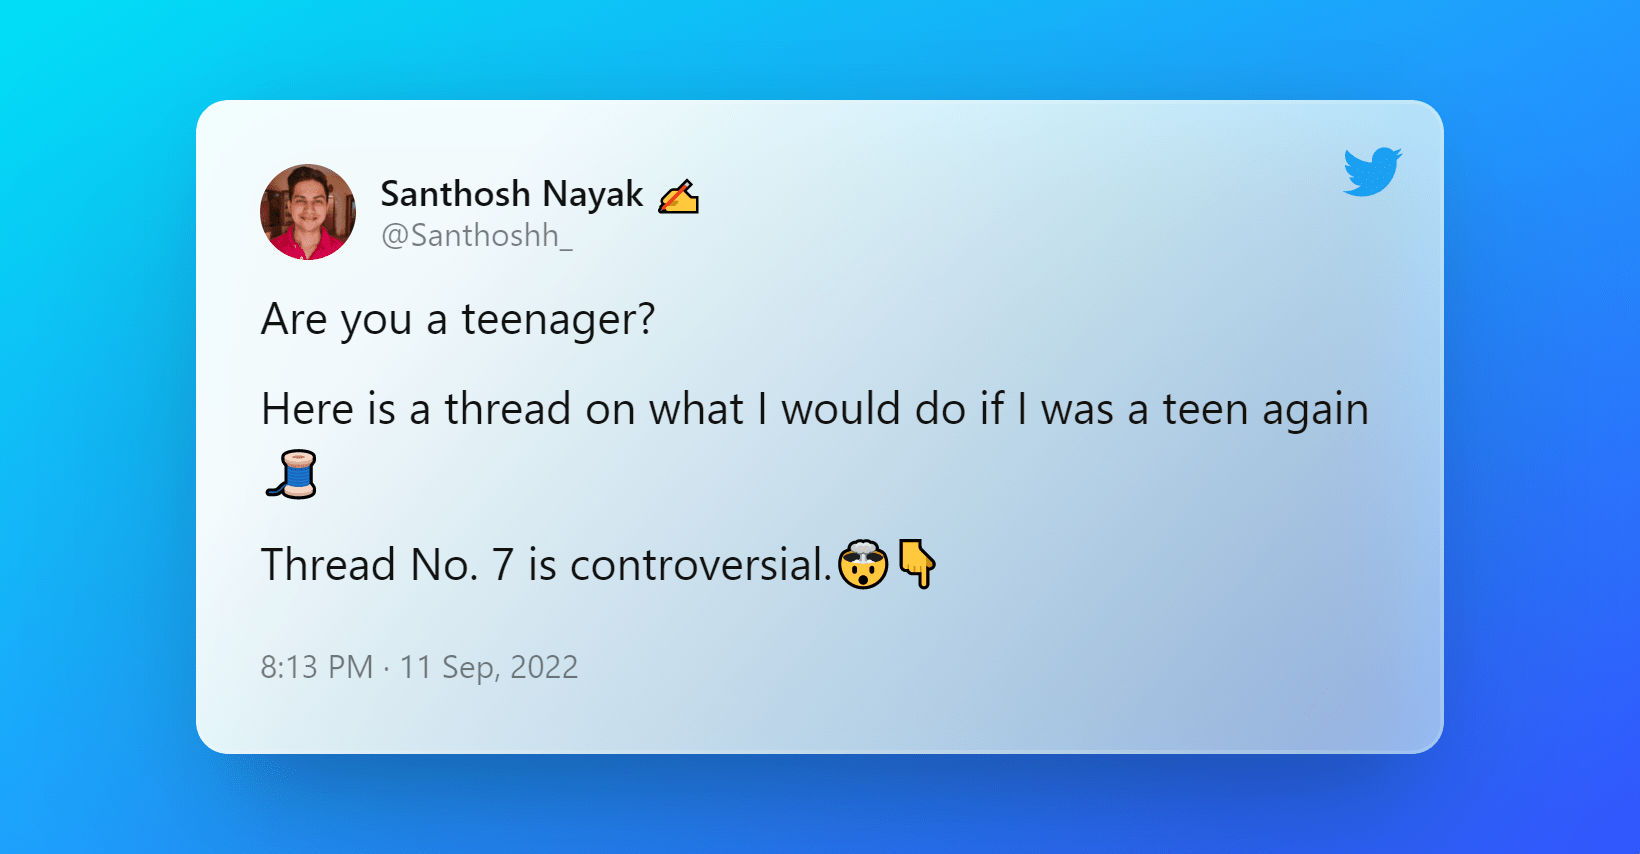This screenshot has width=1640, height=854.
Task: Click "Here is" starting the second line
Action: coord(328,410)
